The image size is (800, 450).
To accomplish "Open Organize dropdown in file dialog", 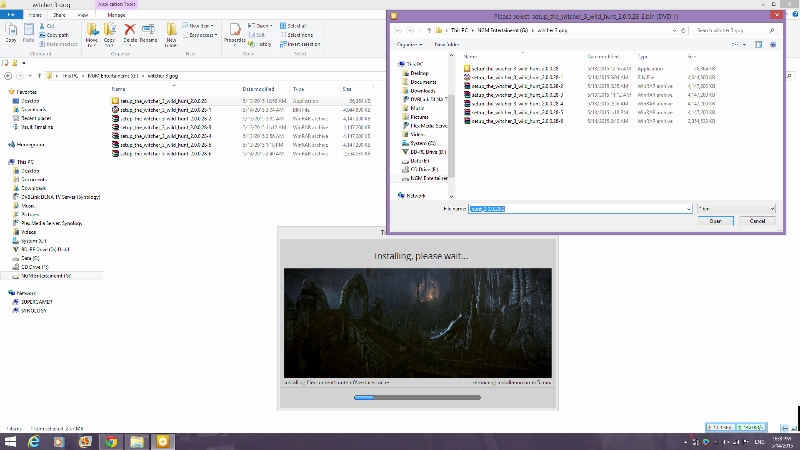I will pyautogui.click(x=409, y=45).
